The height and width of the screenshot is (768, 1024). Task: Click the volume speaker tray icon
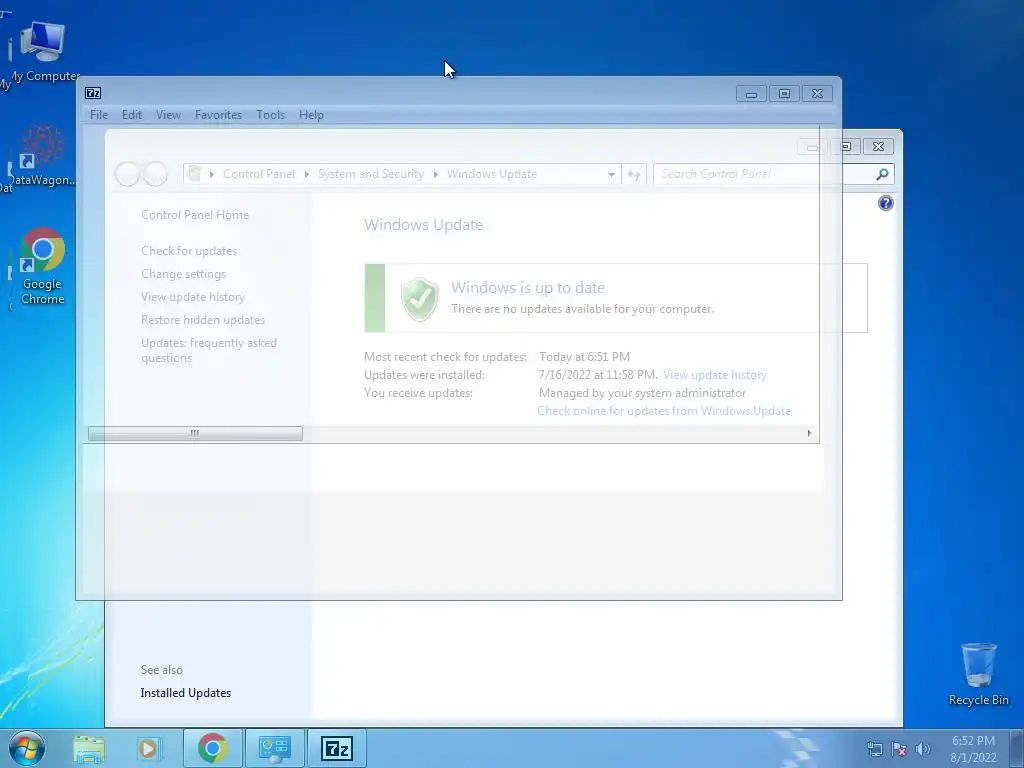tap(922, 750)
